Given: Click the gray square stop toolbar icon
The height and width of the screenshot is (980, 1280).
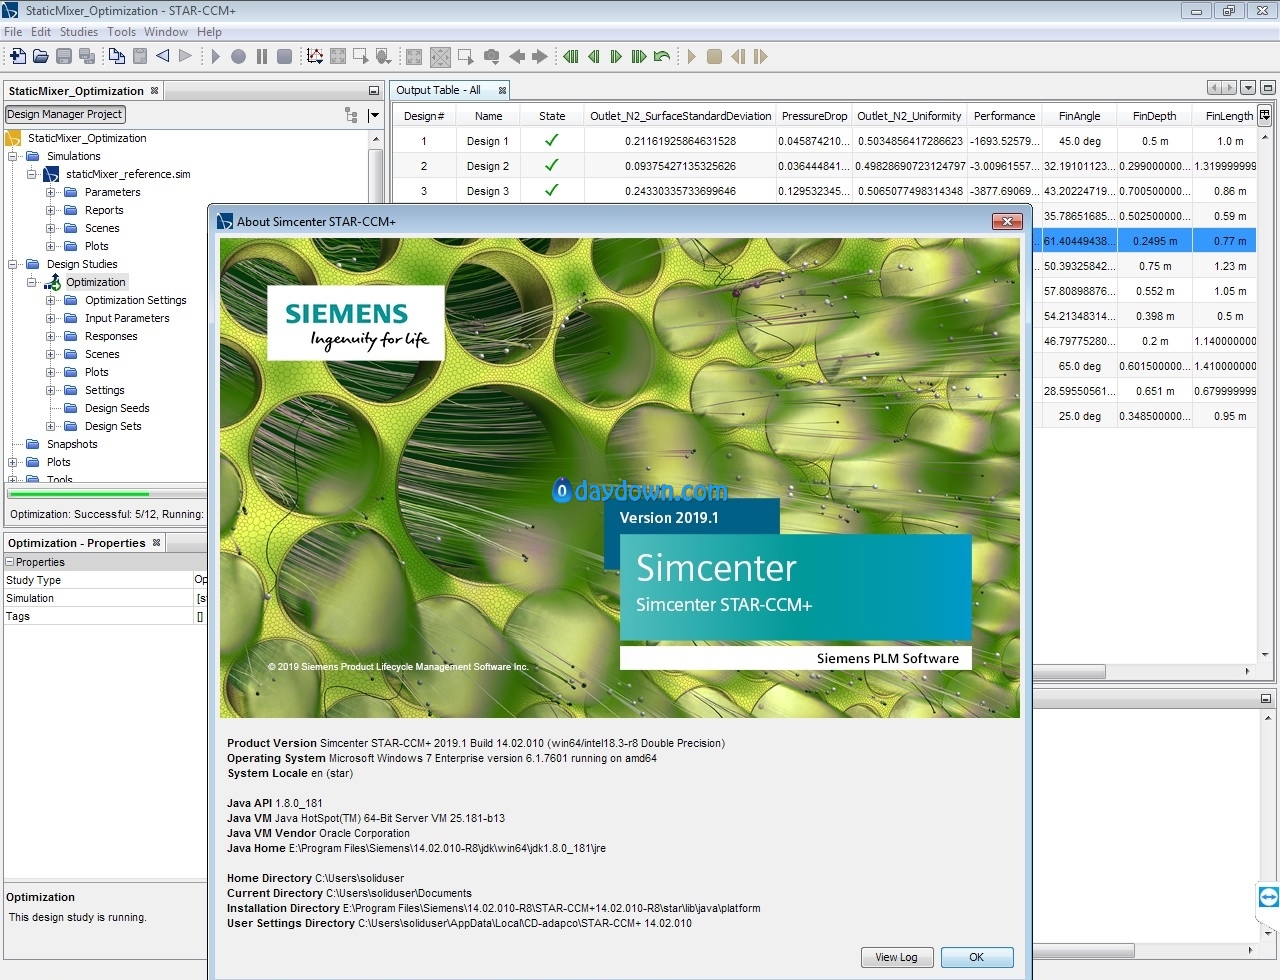Looking at the screenshot, I should click(284, 56).
